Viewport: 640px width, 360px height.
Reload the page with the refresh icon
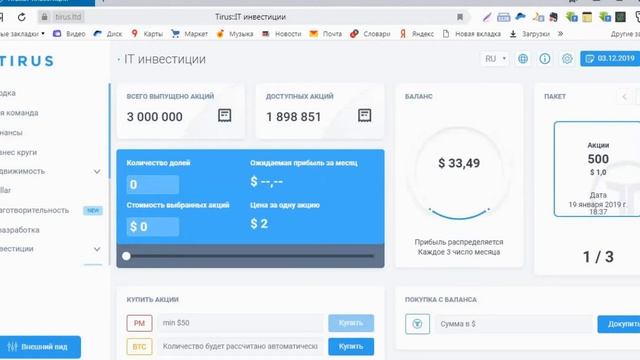pos(22,17)
